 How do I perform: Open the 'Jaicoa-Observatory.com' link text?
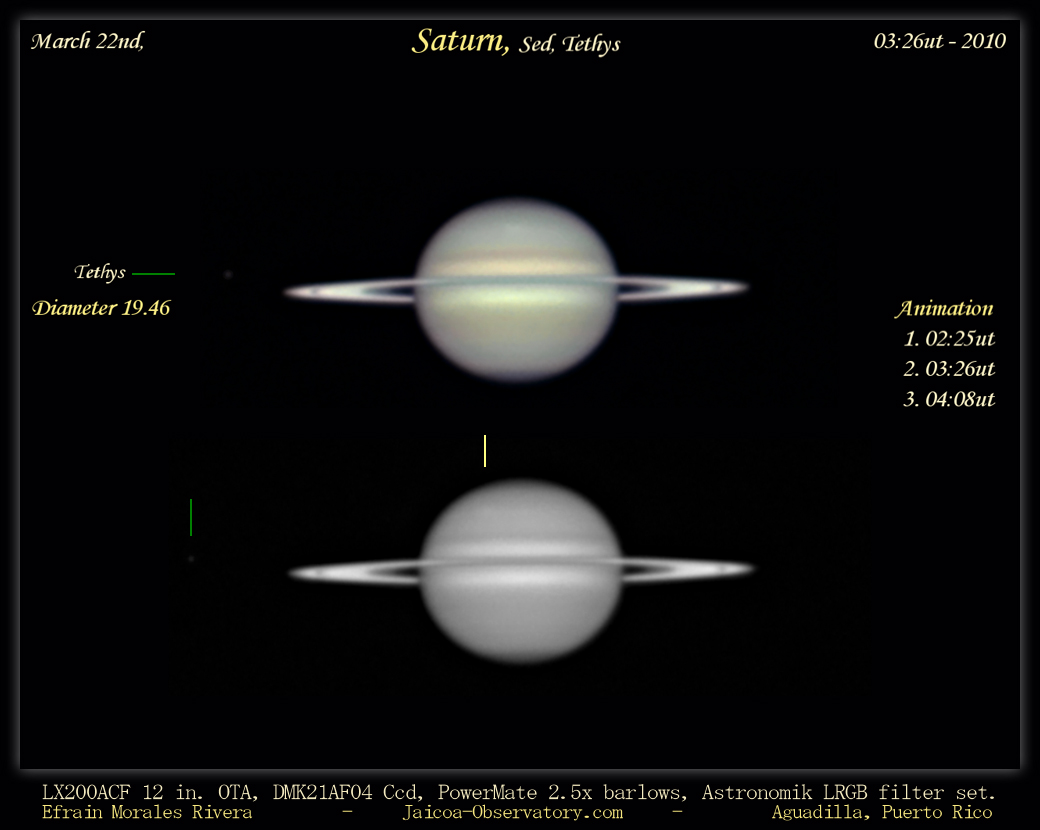[513, 812]
